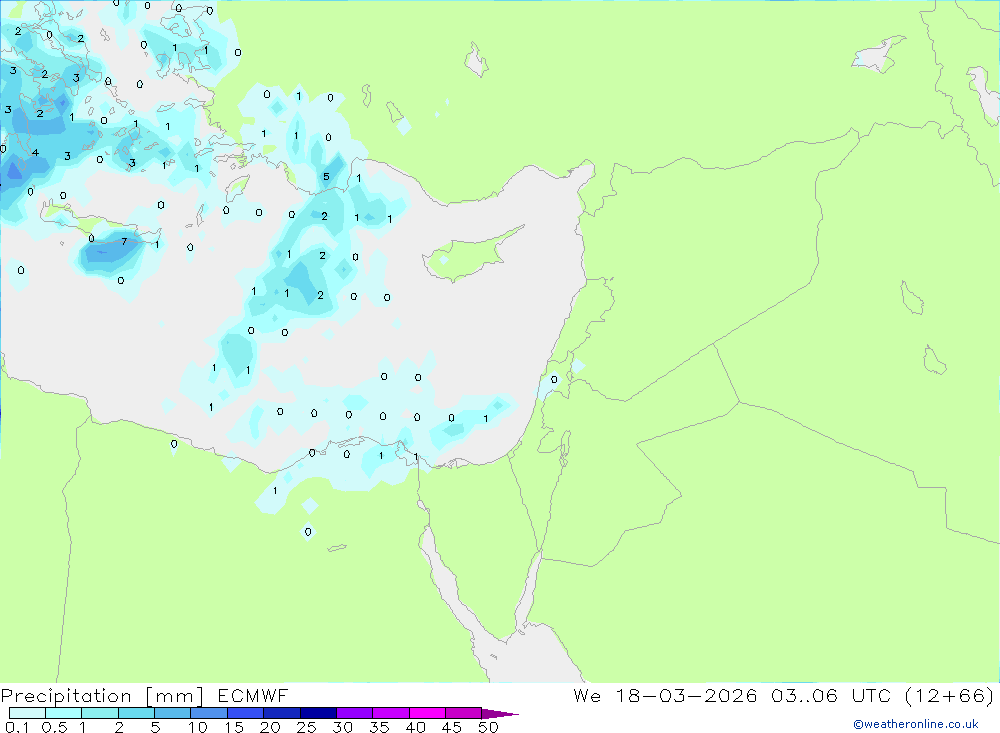
Task: Click the legend label "50"
Action: pyautogui.click(x=489, y=727)
